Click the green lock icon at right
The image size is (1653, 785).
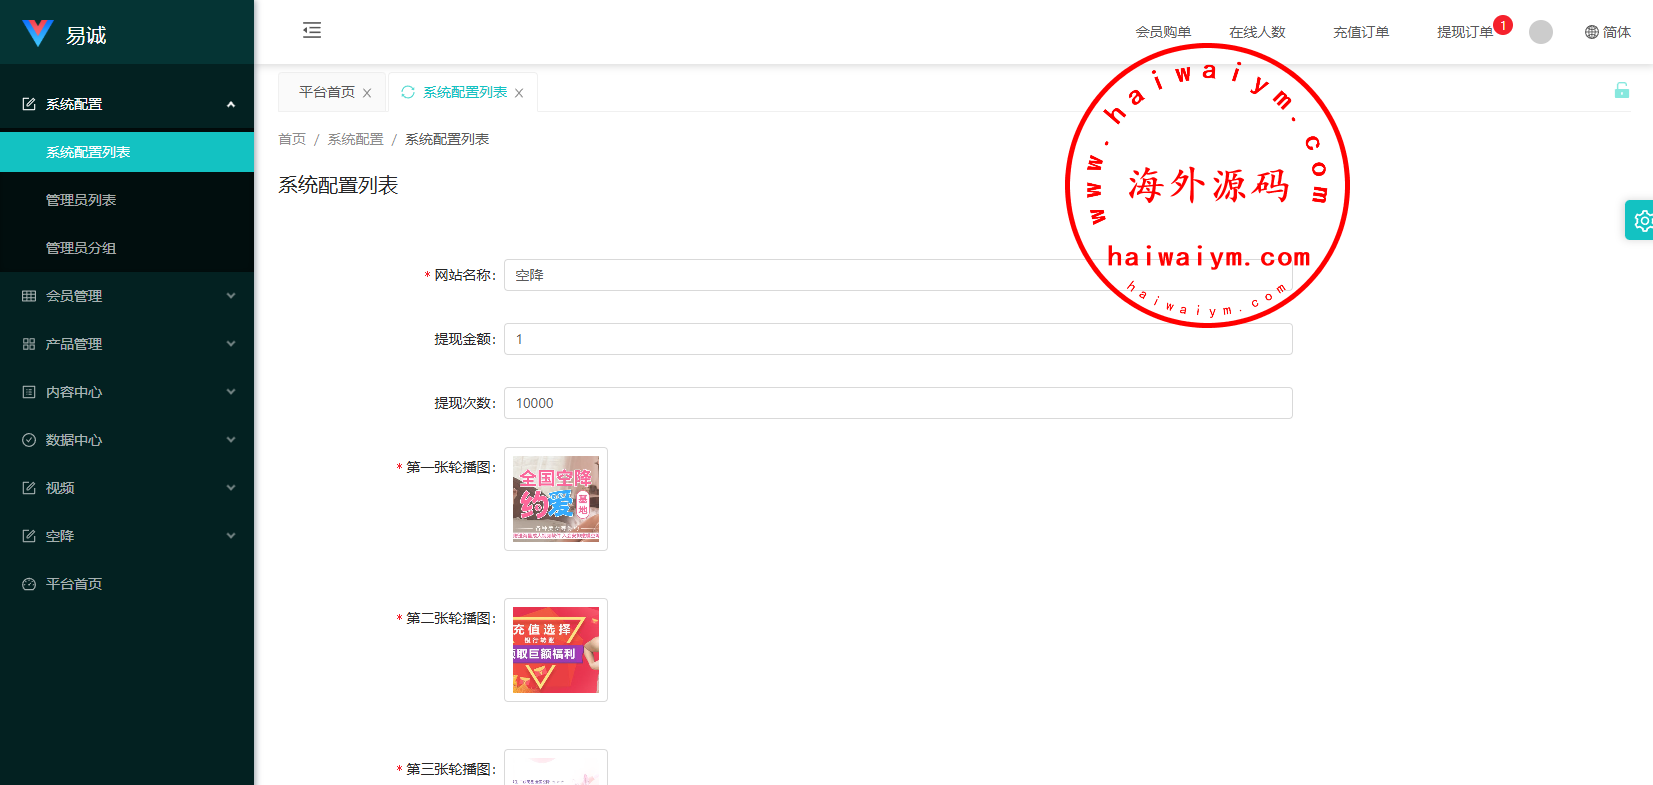tap(1621, 91)
